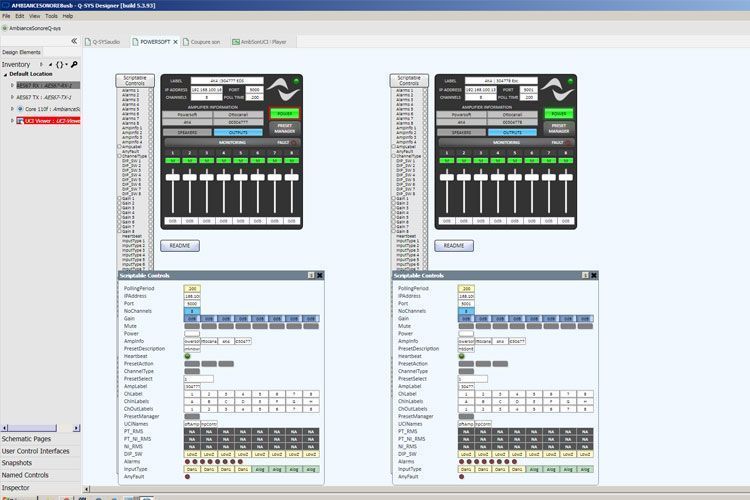Switch to the Coupure son tab
This screenshot has height=500, width=750.
tap(202, 42)
